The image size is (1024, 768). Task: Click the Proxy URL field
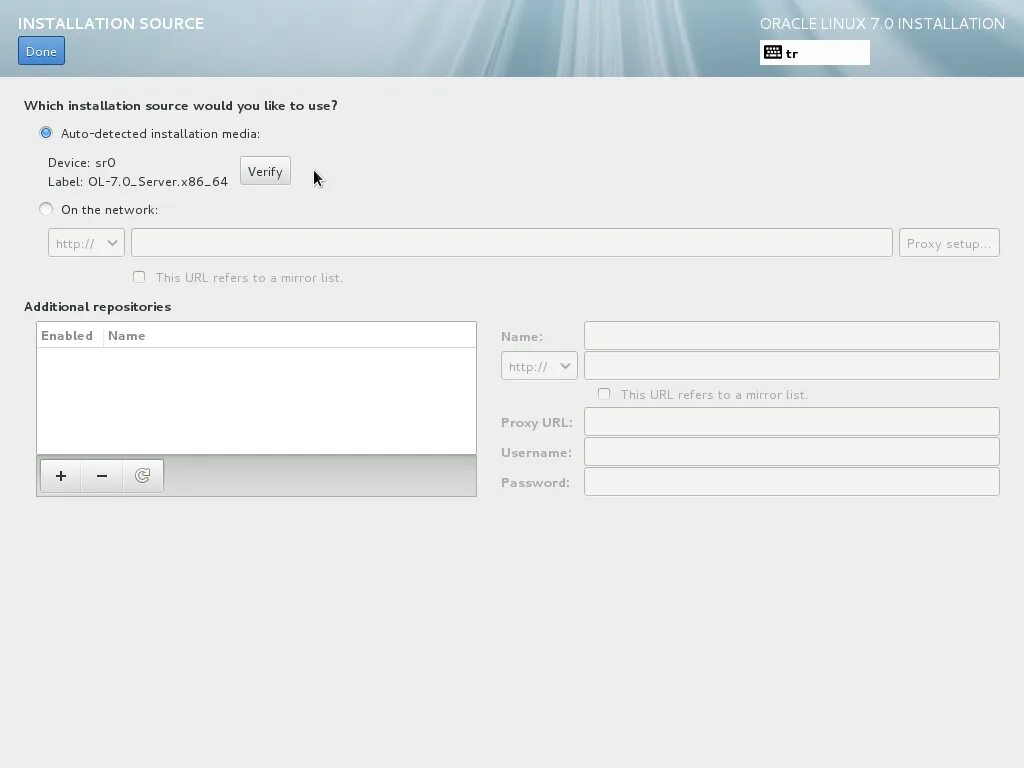tap(792, 422)
